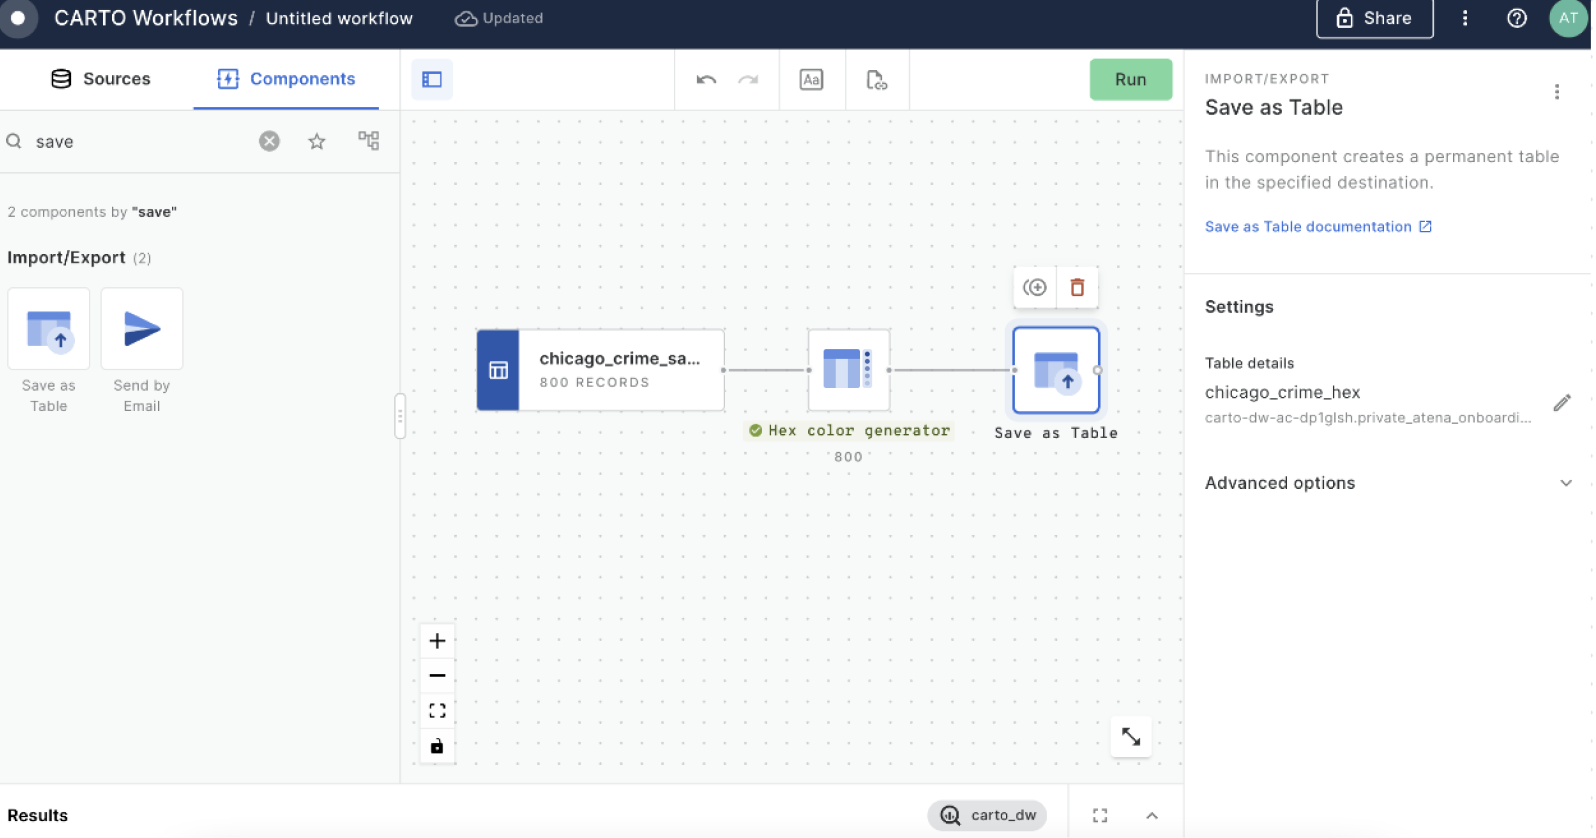Add a text annotation note
The height and width of the screenshot is (838, 1596).
[811, 79]
